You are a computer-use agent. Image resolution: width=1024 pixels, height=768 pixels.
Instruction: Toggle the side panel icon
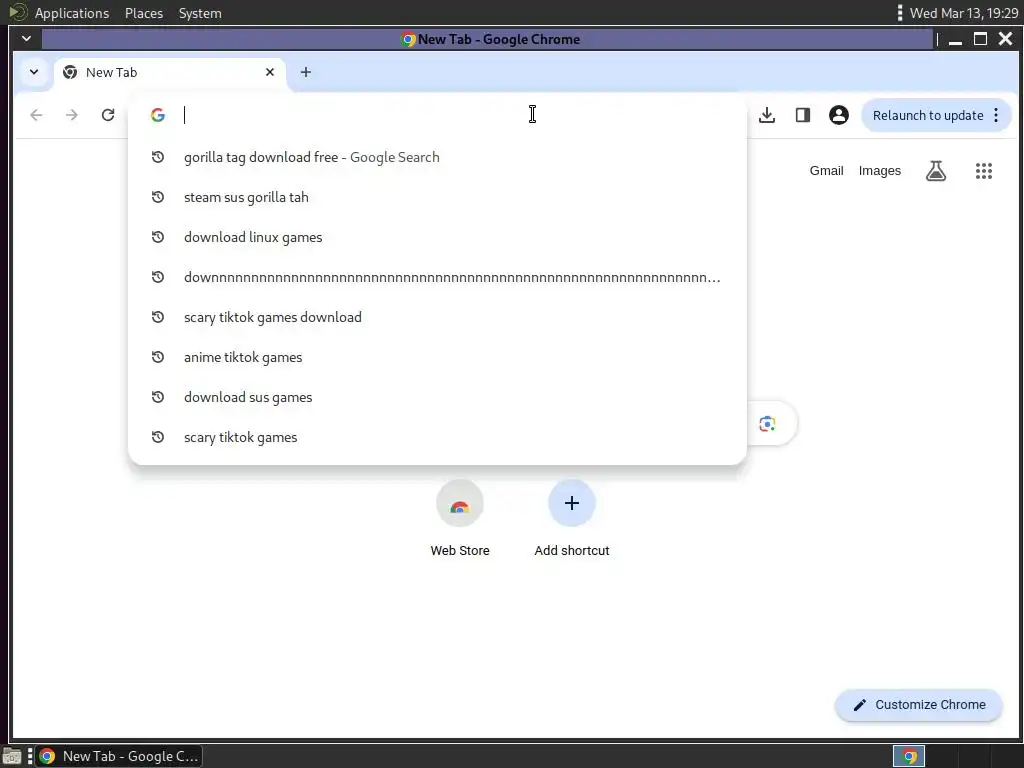pos(803,116)
